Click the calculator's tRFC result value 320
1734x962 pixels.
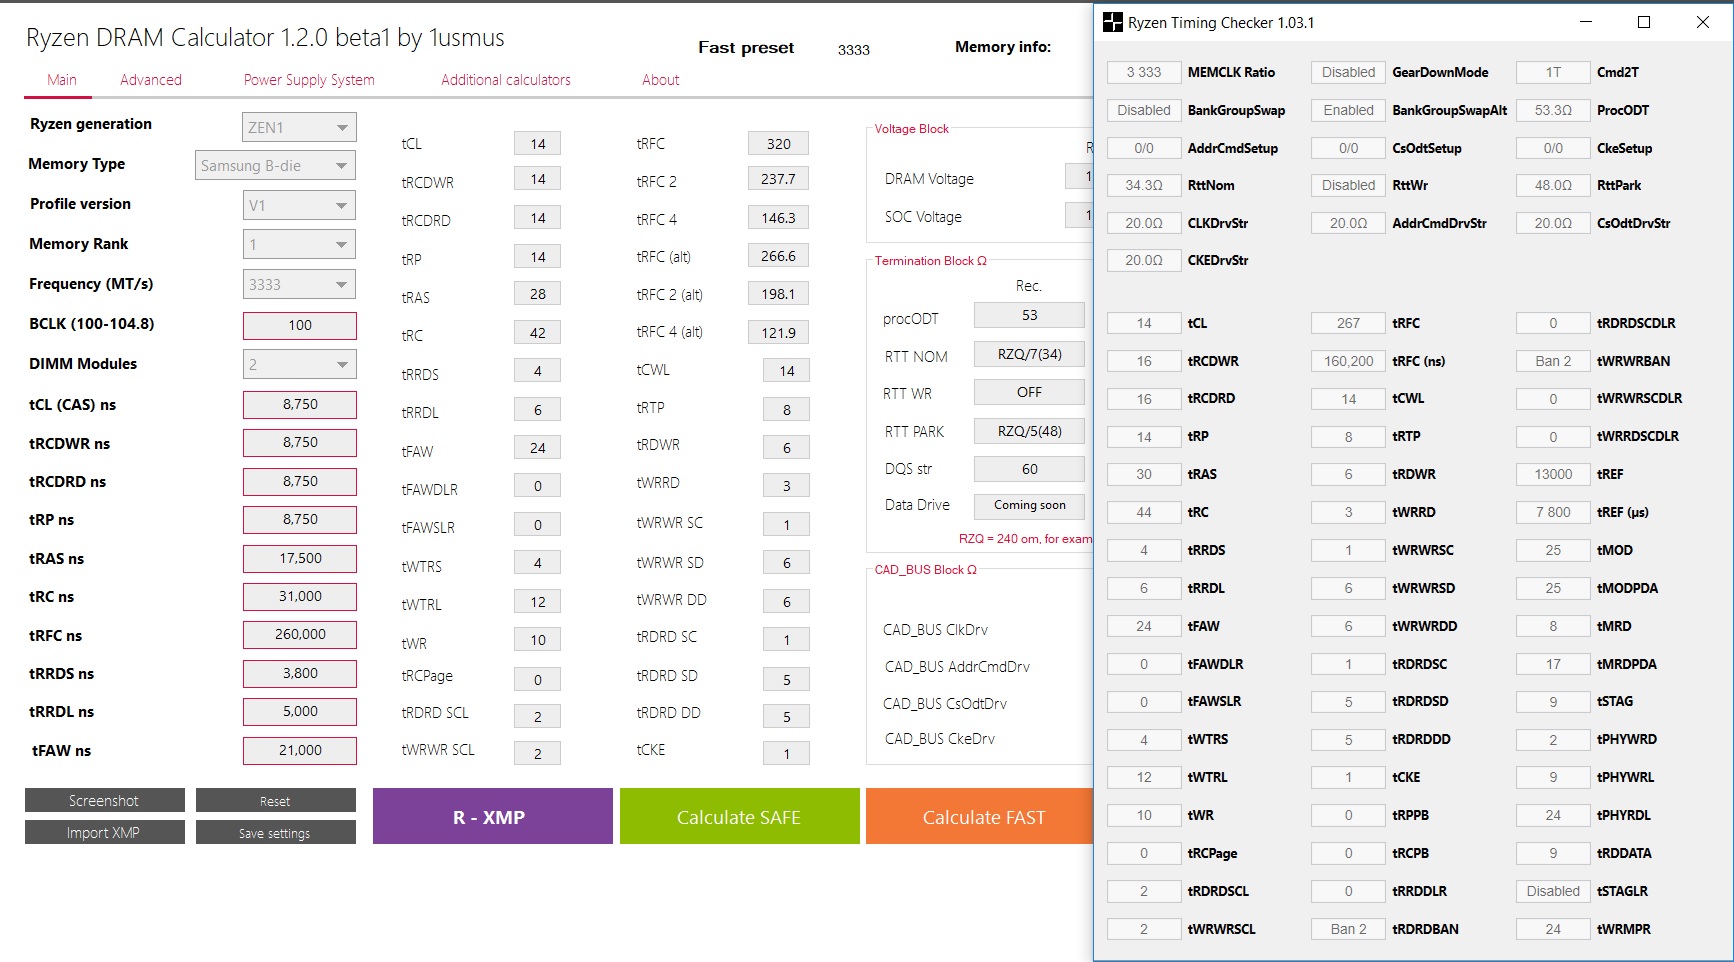point(778,143)
